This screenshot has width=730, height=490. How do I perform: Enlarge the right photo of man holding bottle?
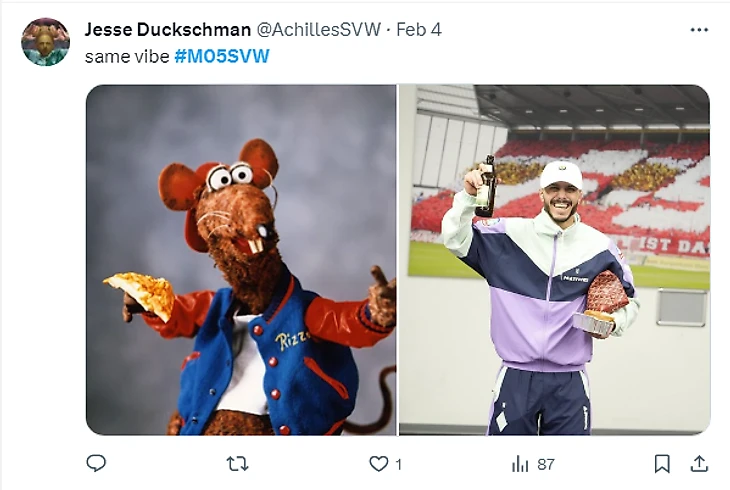pos(554,259)
